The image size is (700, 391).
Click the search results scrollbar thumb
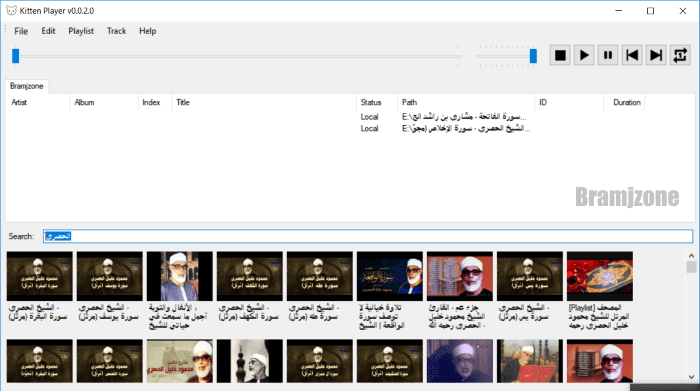(691, 267)
